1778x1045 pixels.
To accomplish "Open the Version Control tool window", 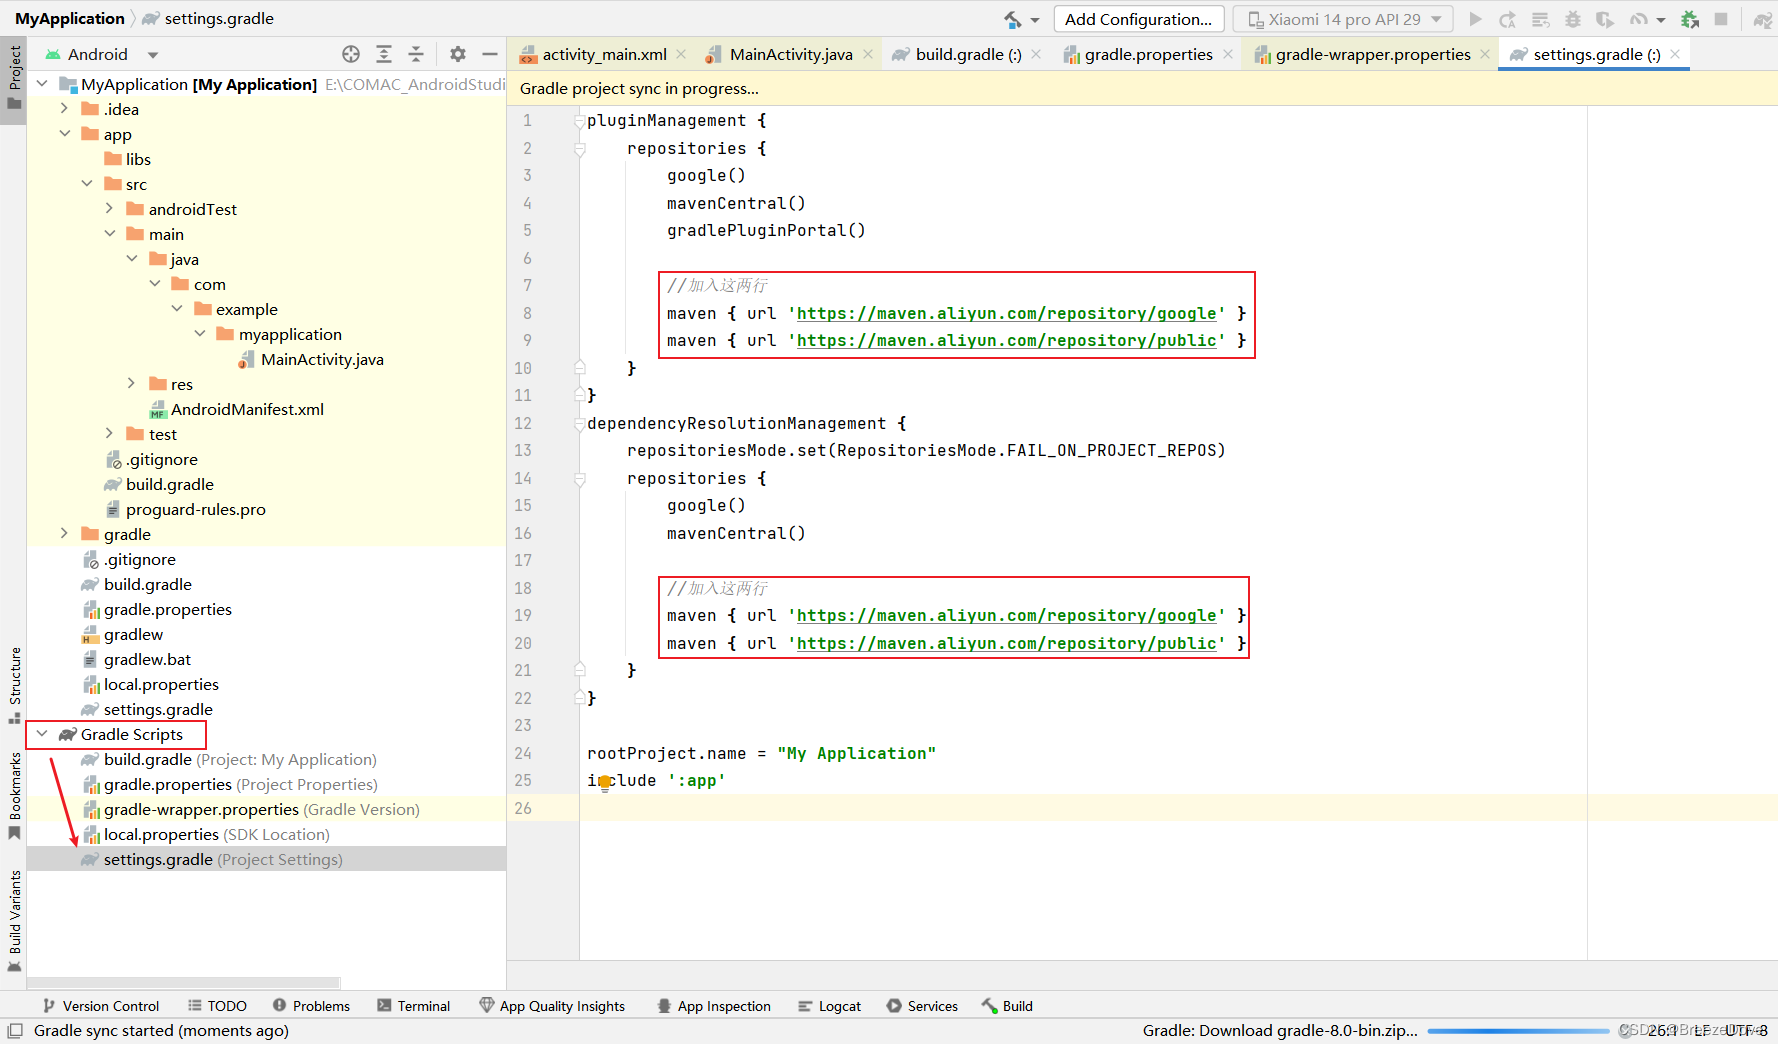I will pos(101,1006).
